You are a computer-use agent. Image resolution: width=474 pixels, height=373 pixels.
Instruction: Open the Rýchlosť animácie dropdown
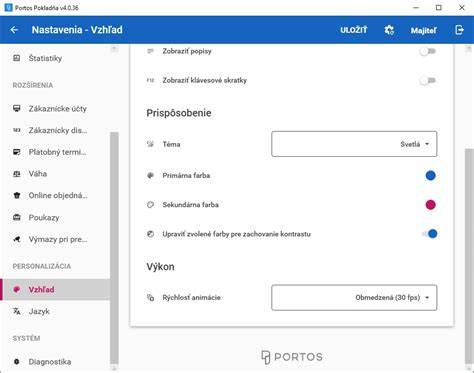354,298
